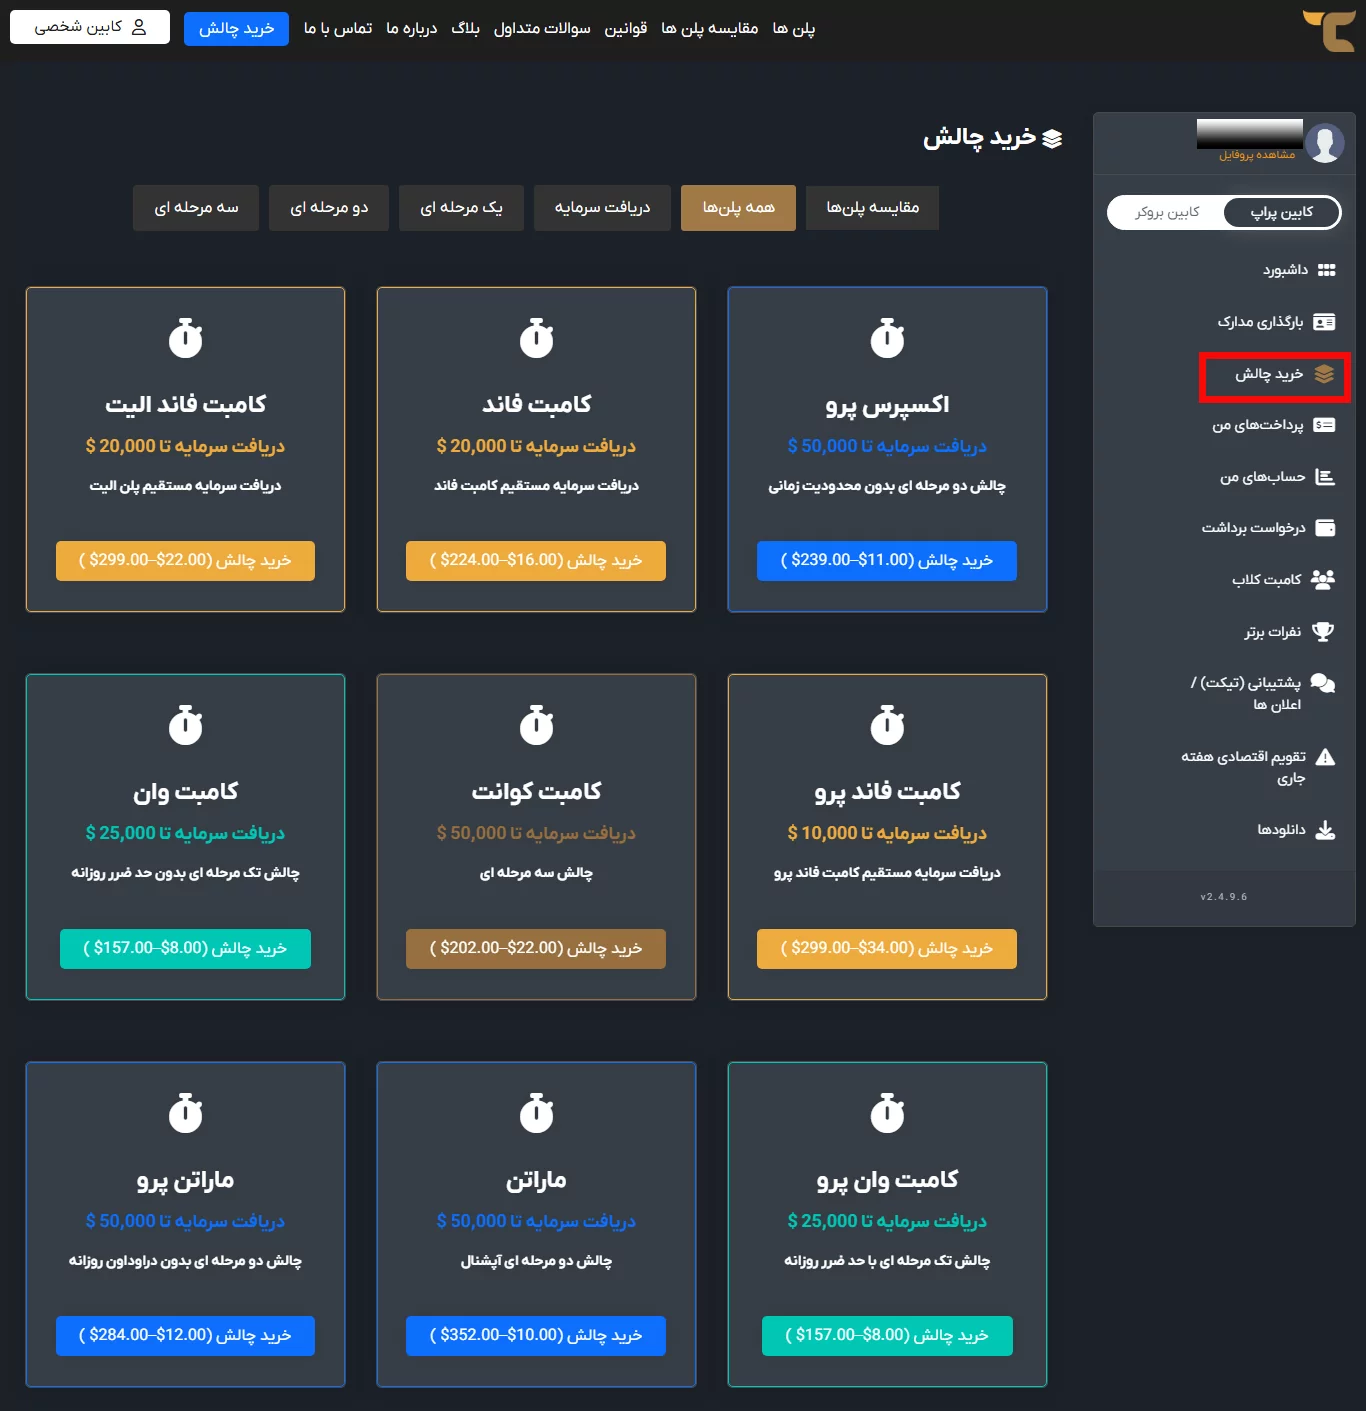Click the خرید چالش button in the top navigation
The width and height of the screenshot is (1366, 1411).
tap(236, 28)
